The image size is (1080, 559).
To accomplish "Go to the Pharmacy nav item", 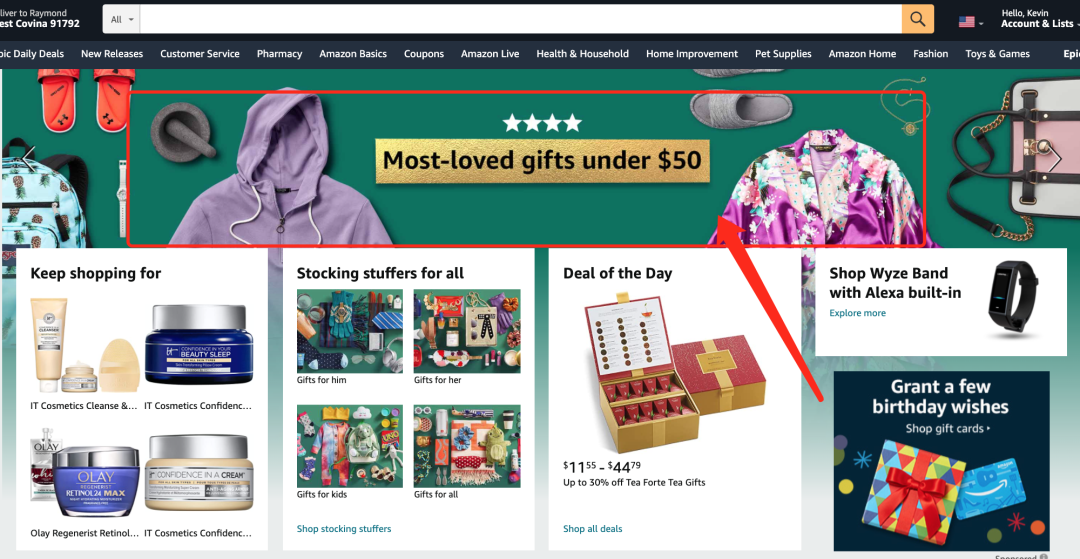I will (x=280, y=54).
